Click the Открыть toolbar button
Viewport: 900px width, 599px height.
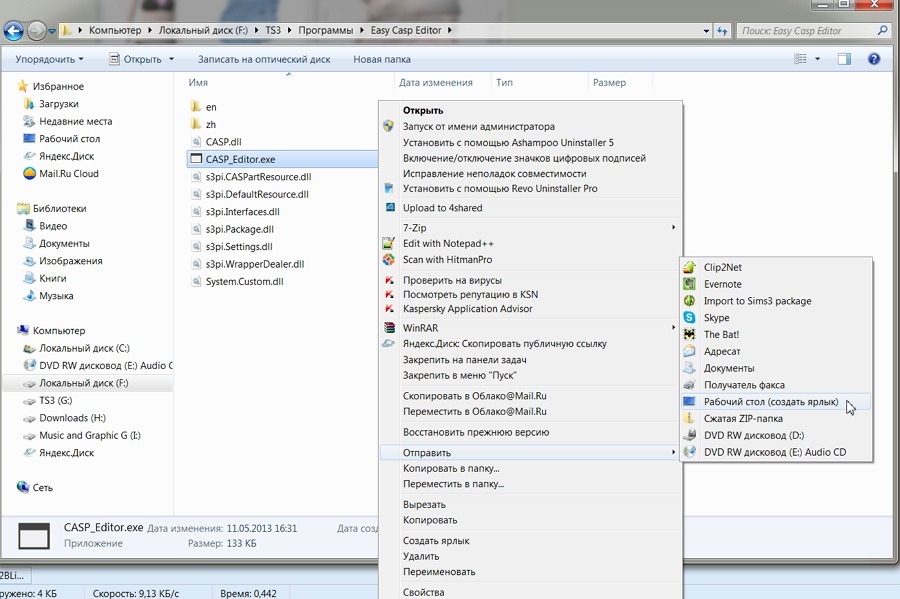135,59
